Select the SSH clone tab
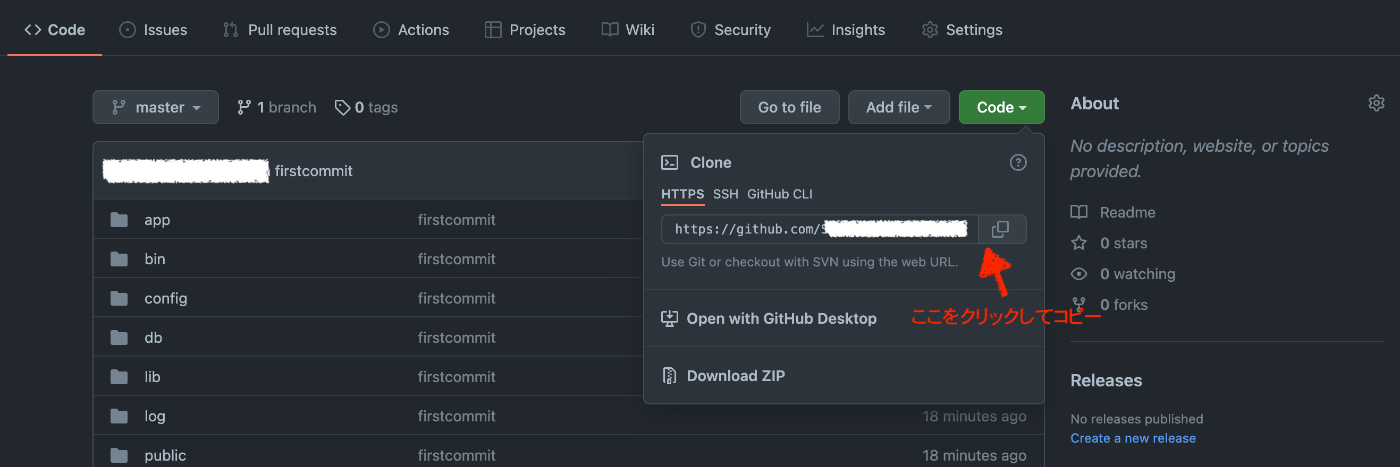This screenshot has width=1400, height=467. click(x=726, y=194)
